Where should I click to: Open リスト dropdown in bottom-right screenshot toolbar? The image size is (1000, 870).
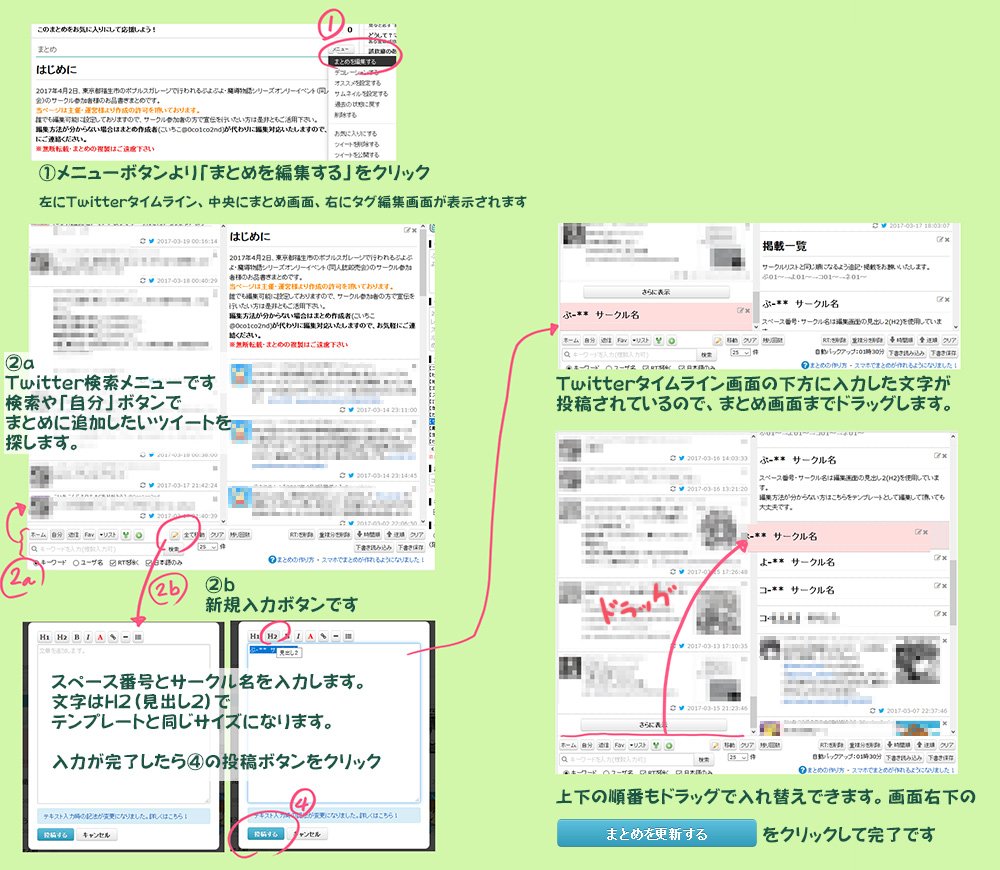[x=638, y=745]
